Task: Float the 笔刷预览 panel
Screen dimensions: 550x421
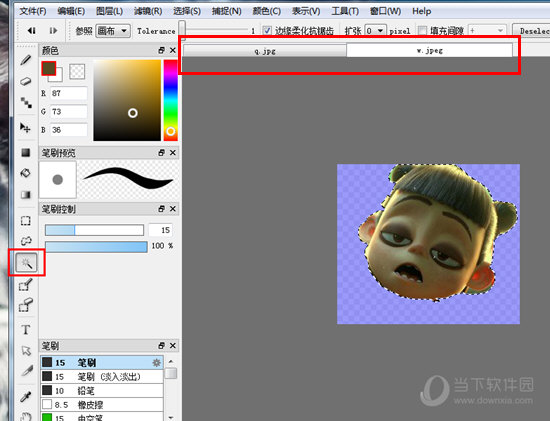Action: pos(161,153)
